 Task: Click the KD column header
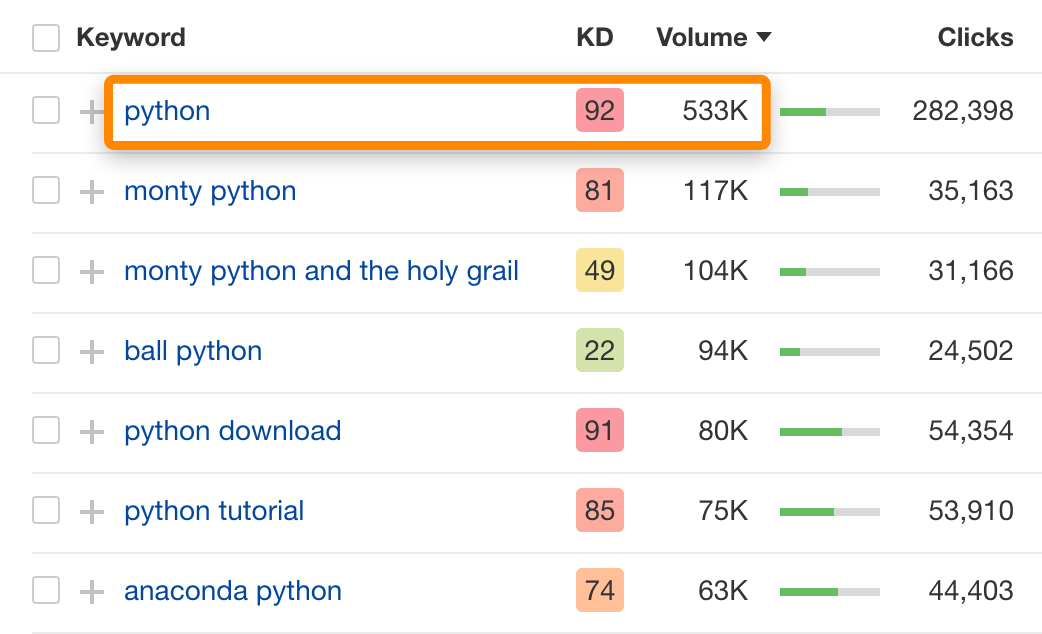596,37
